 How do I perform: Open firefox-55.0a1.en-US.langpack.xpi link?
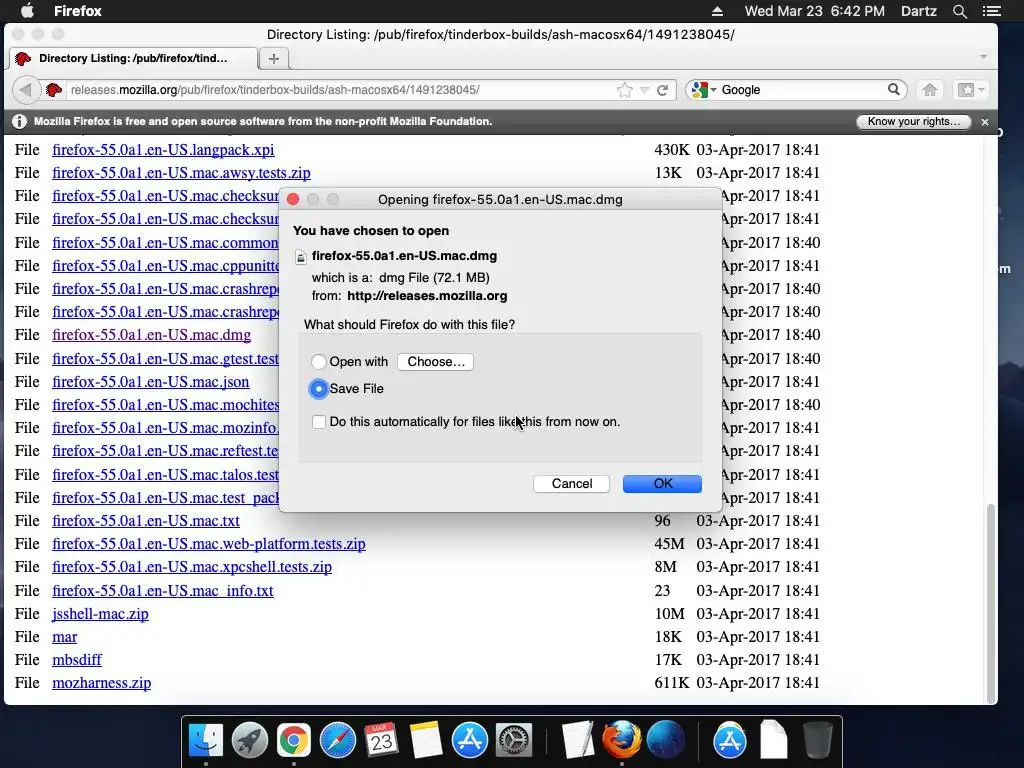[163, 150]
